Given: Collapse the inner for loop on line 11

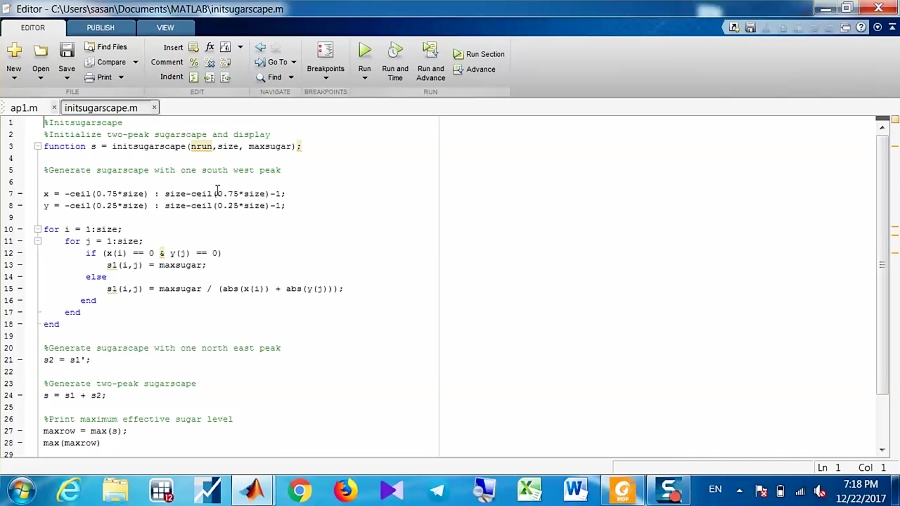Looking at the screenshot, I should (x=37, y=241).
